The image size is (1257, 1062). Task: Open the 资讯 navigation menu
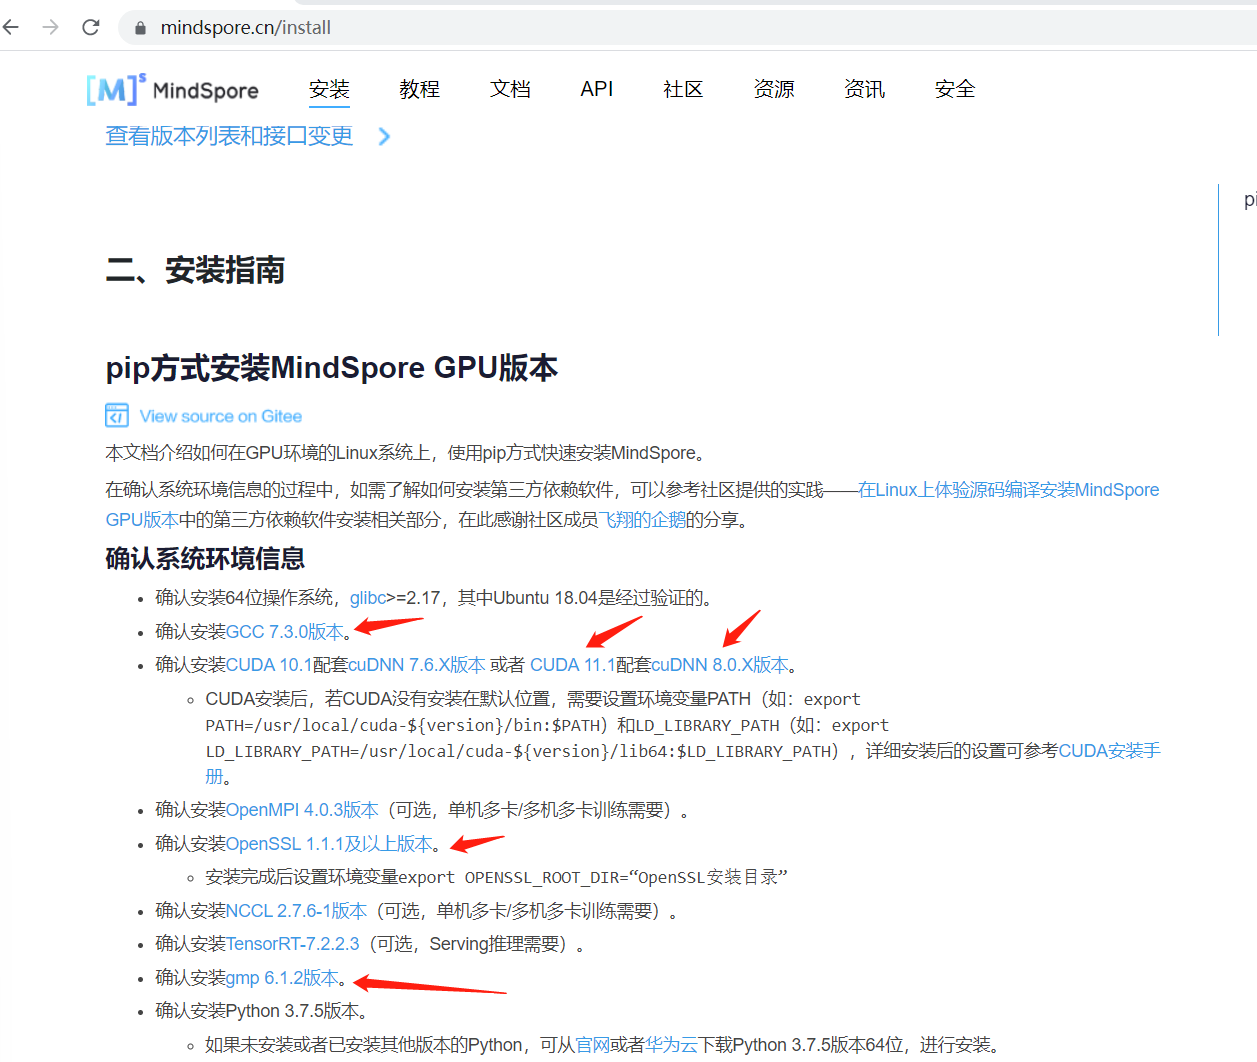[x=864, y=89]
